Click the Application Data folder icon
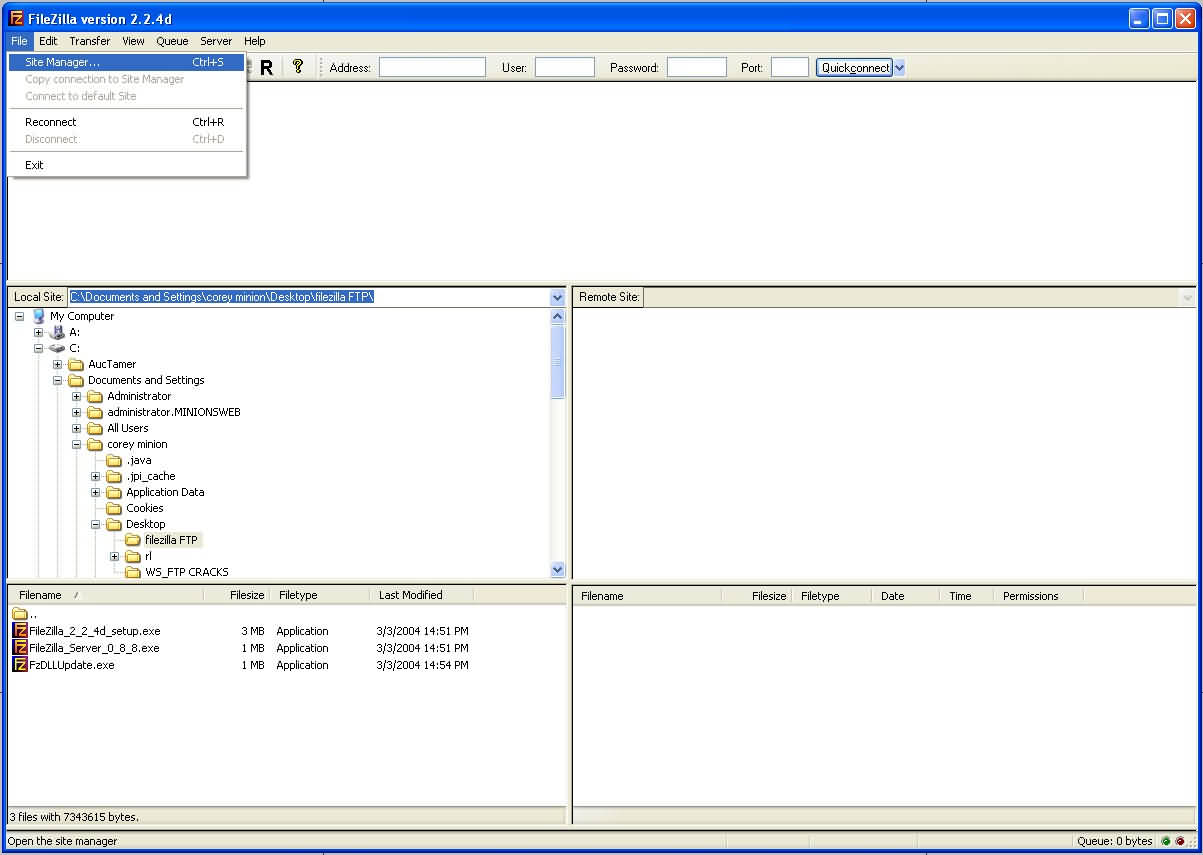 (x=114, y=492)
